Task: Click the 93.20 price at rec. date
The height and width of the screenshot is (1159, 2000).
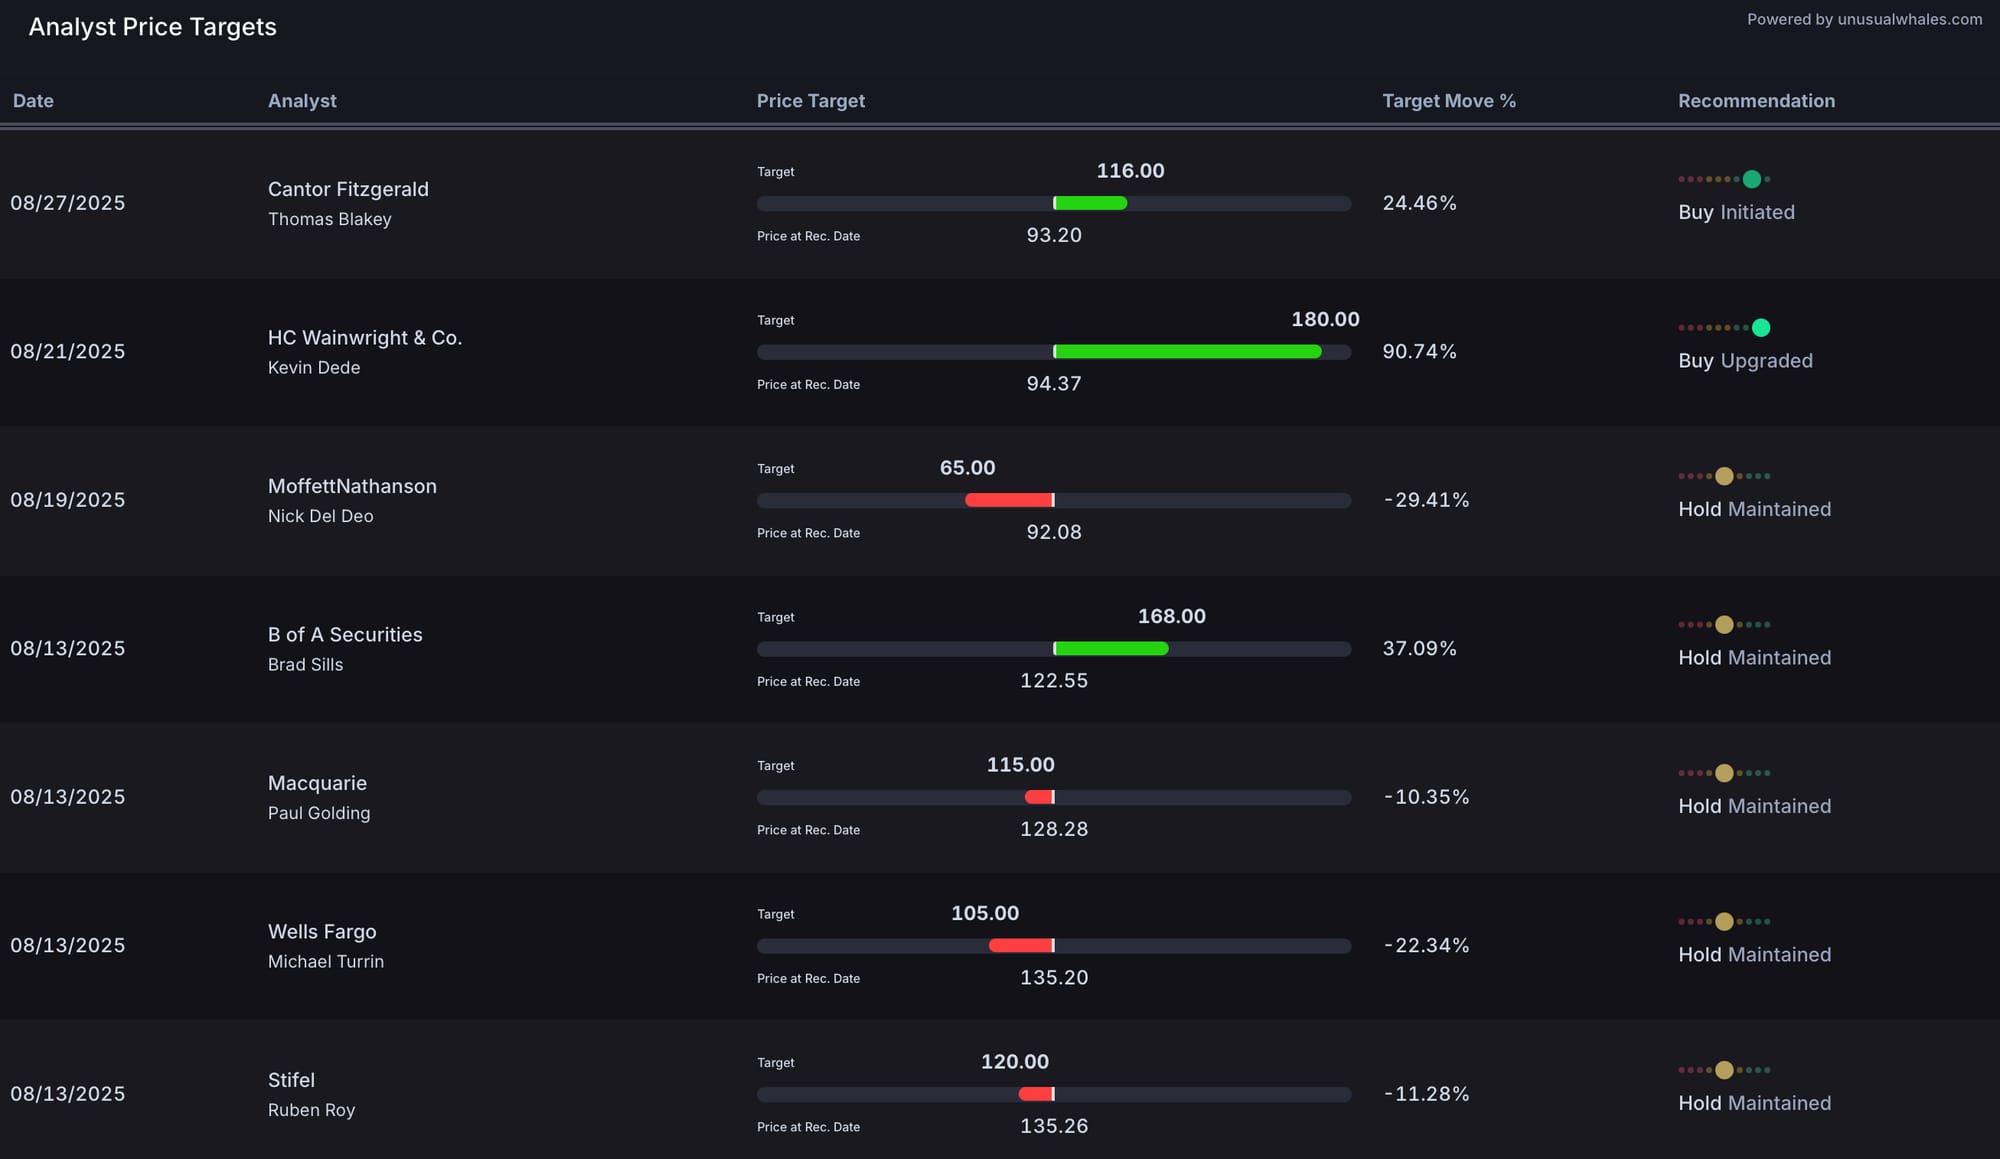Action: coord(1054,236)
